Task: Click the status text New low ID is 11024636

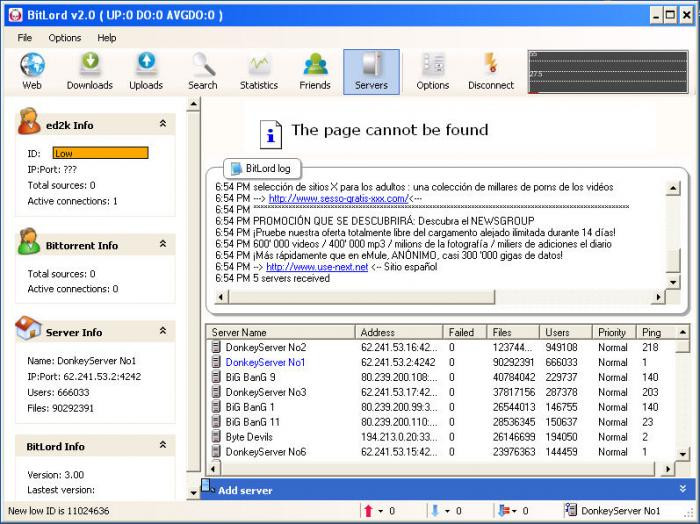Action: click(58, 511)
